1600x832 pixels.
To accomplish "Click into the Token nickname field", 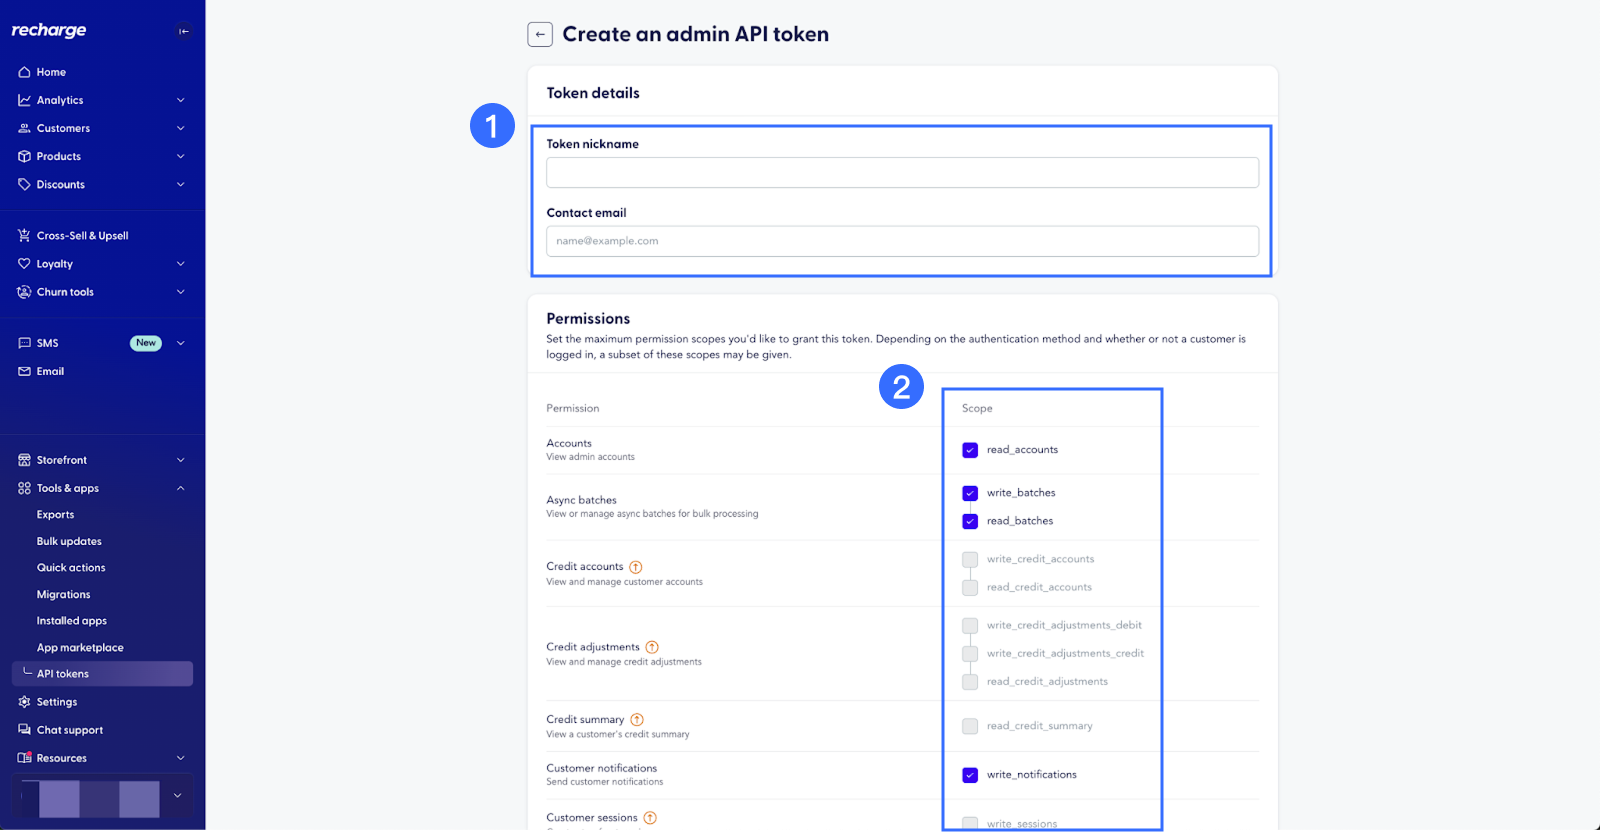I will 902,173.
